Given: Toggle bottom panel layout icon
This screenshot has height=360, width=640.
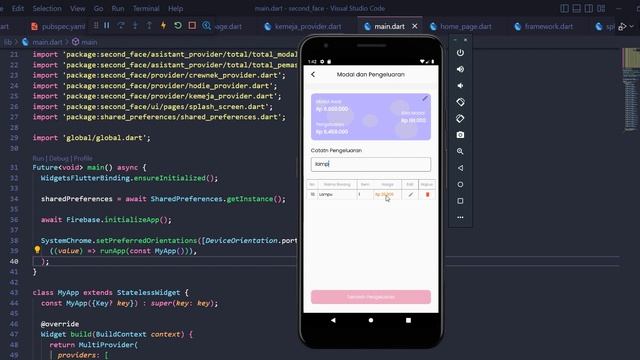Looking at the screenshot, I should [x=577, y=8].
